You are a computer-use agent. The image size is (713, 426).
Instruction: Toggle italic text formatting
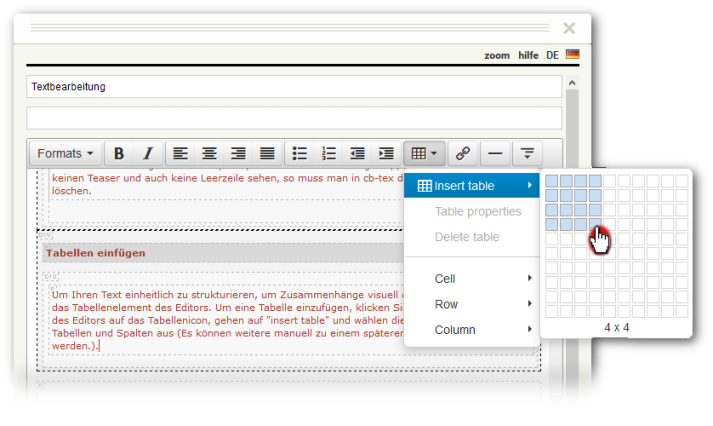click(148, 153)
